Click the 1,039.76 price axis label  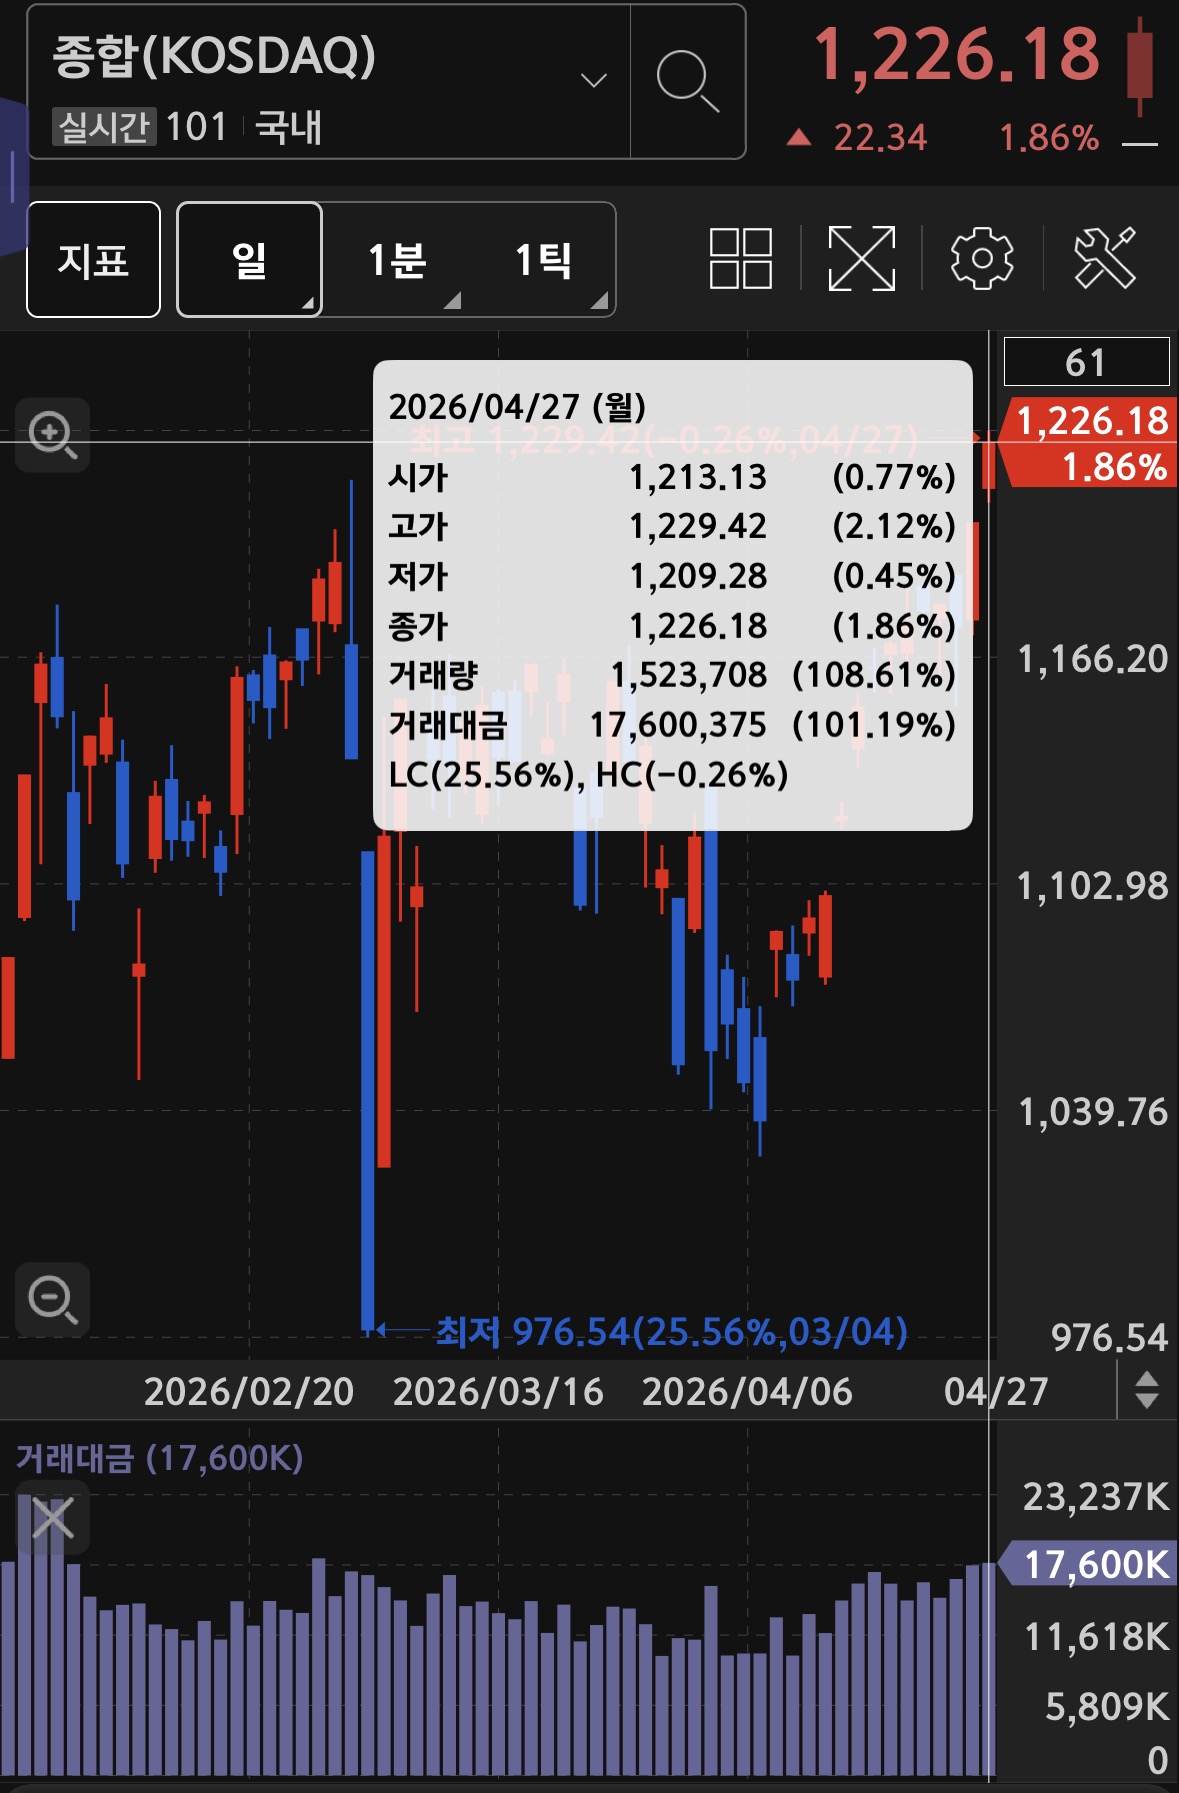(1092, 1112)
